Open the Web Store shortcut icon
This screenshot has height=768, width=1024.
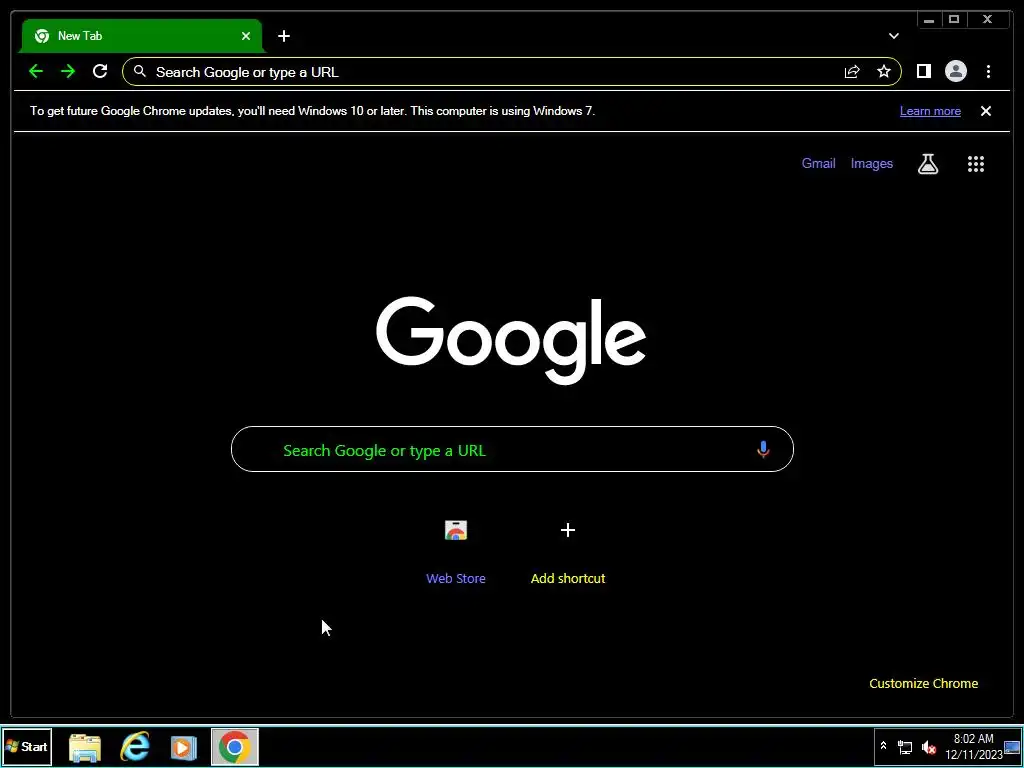456,530
